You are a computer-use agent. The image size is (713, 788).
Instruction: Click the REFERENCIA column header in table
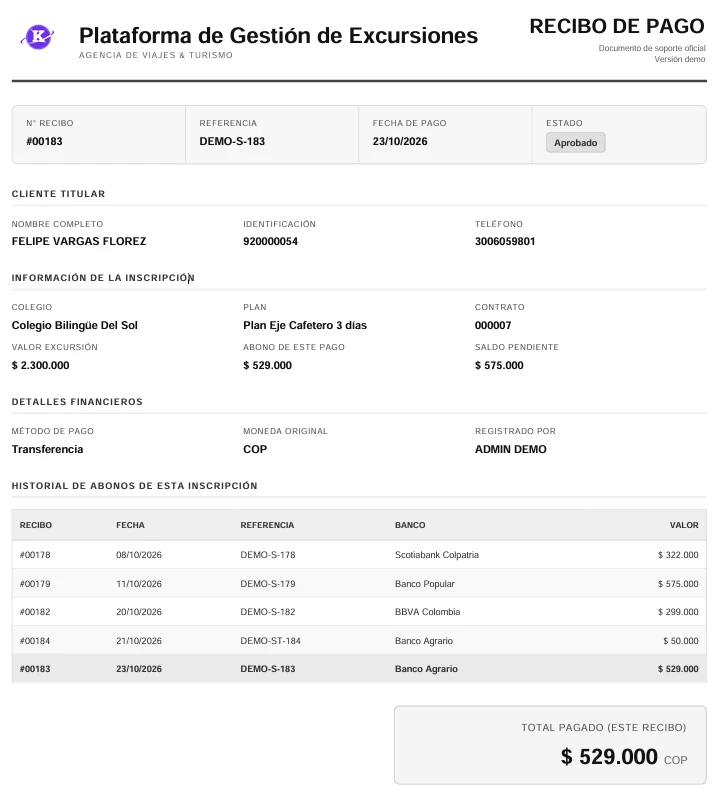[267, 525]
